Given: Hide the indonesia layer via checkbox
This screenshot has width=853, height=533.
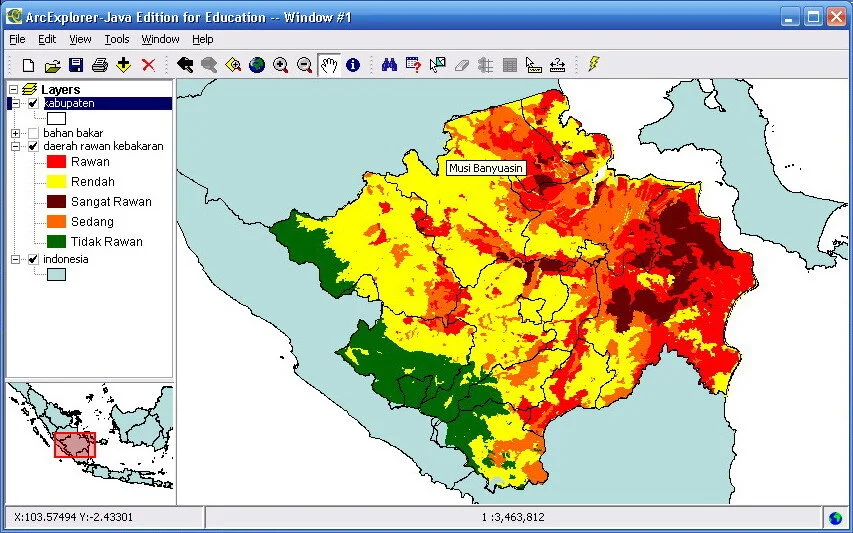Looking at the screenshot, I should click(x=33, y=259).
